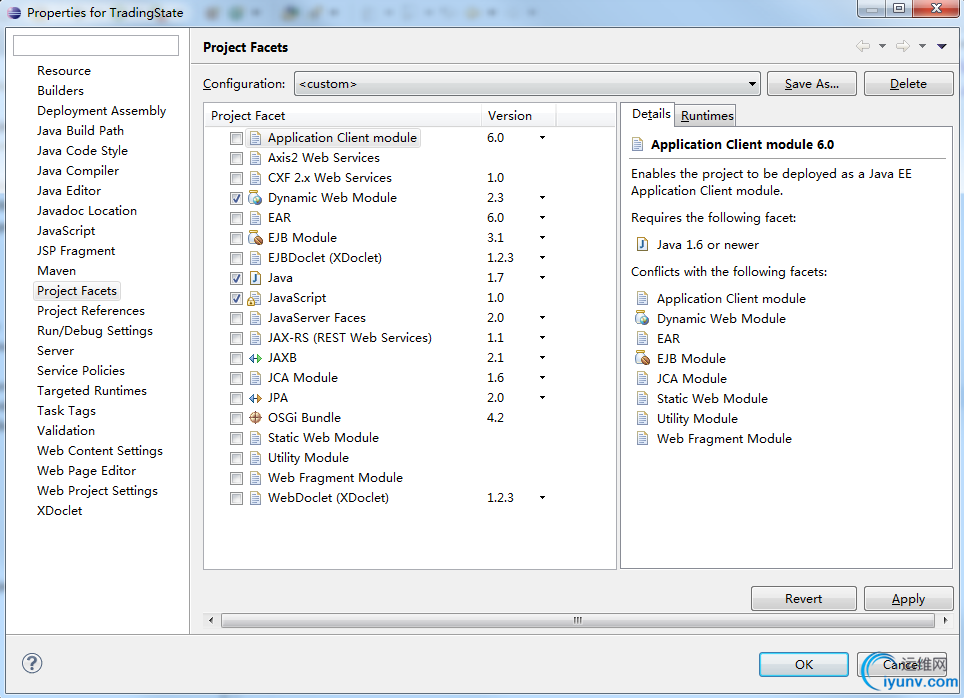The image size is (964, 698).
Task: Click the OSGi Bundle facet icon
Action: point(255,418)
